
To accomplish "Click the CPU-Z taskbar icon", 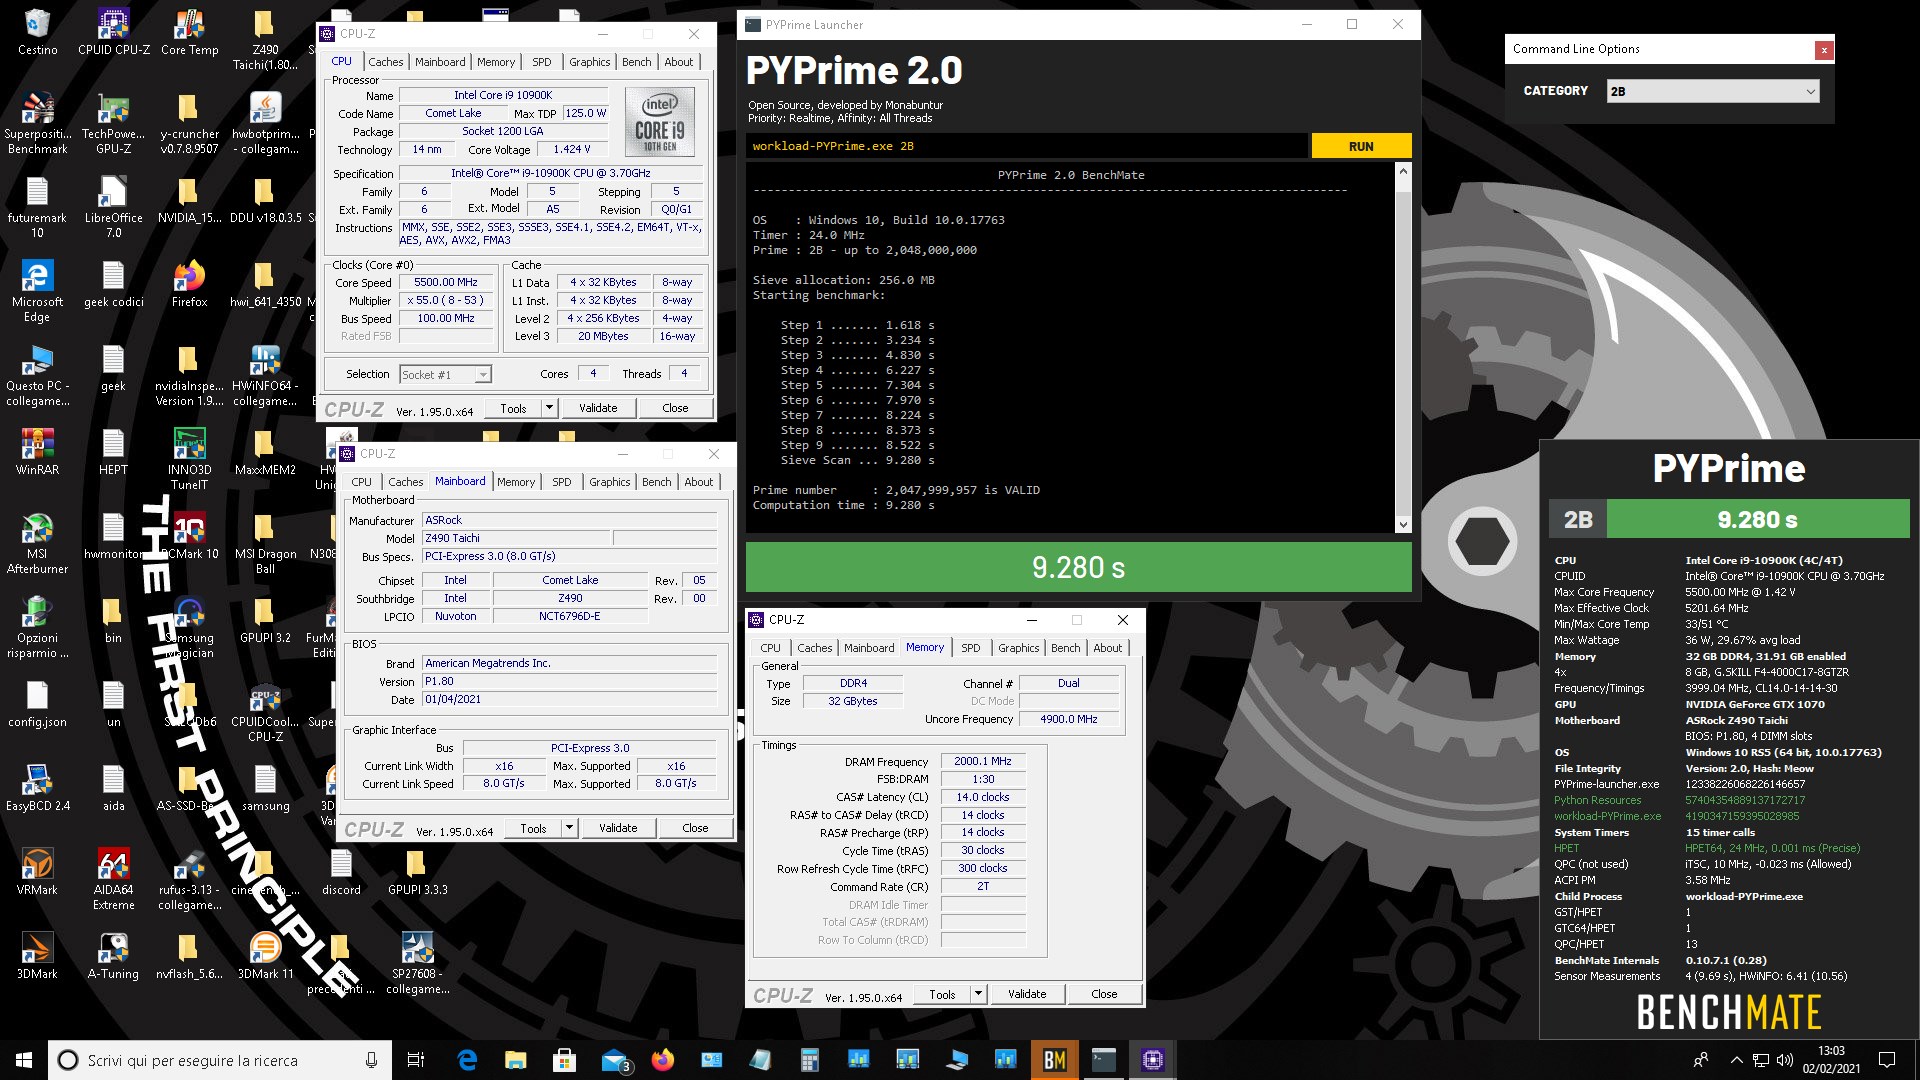I will pos(1153,1060).
